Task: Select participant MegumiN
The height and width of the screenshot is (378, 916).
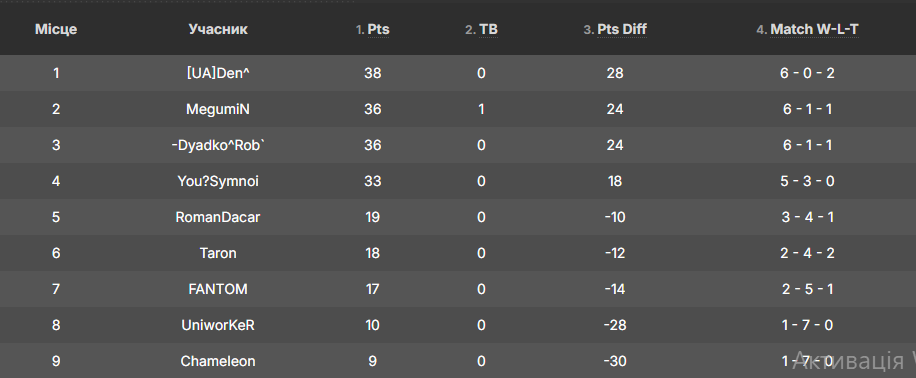Action: tap(218, 109)
